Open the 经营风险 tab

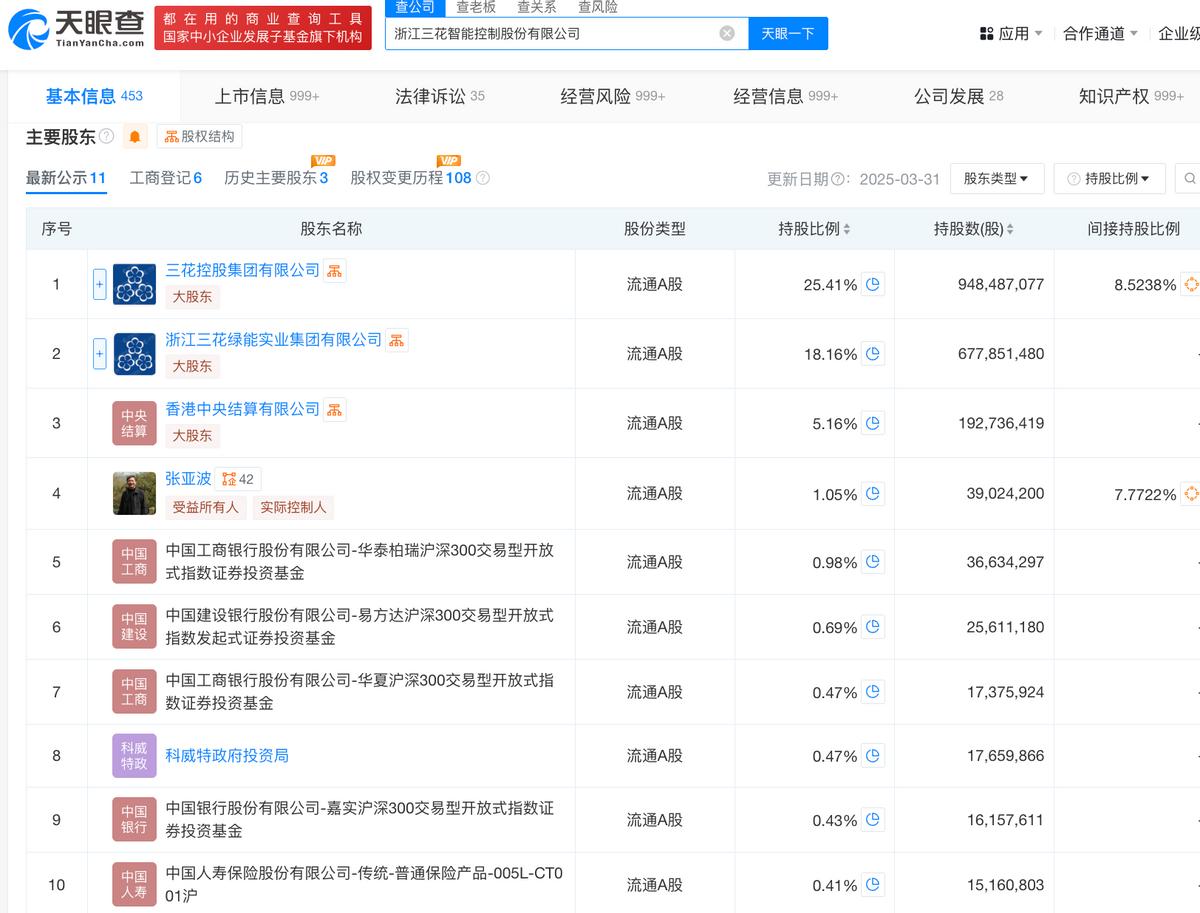(613, 96)
